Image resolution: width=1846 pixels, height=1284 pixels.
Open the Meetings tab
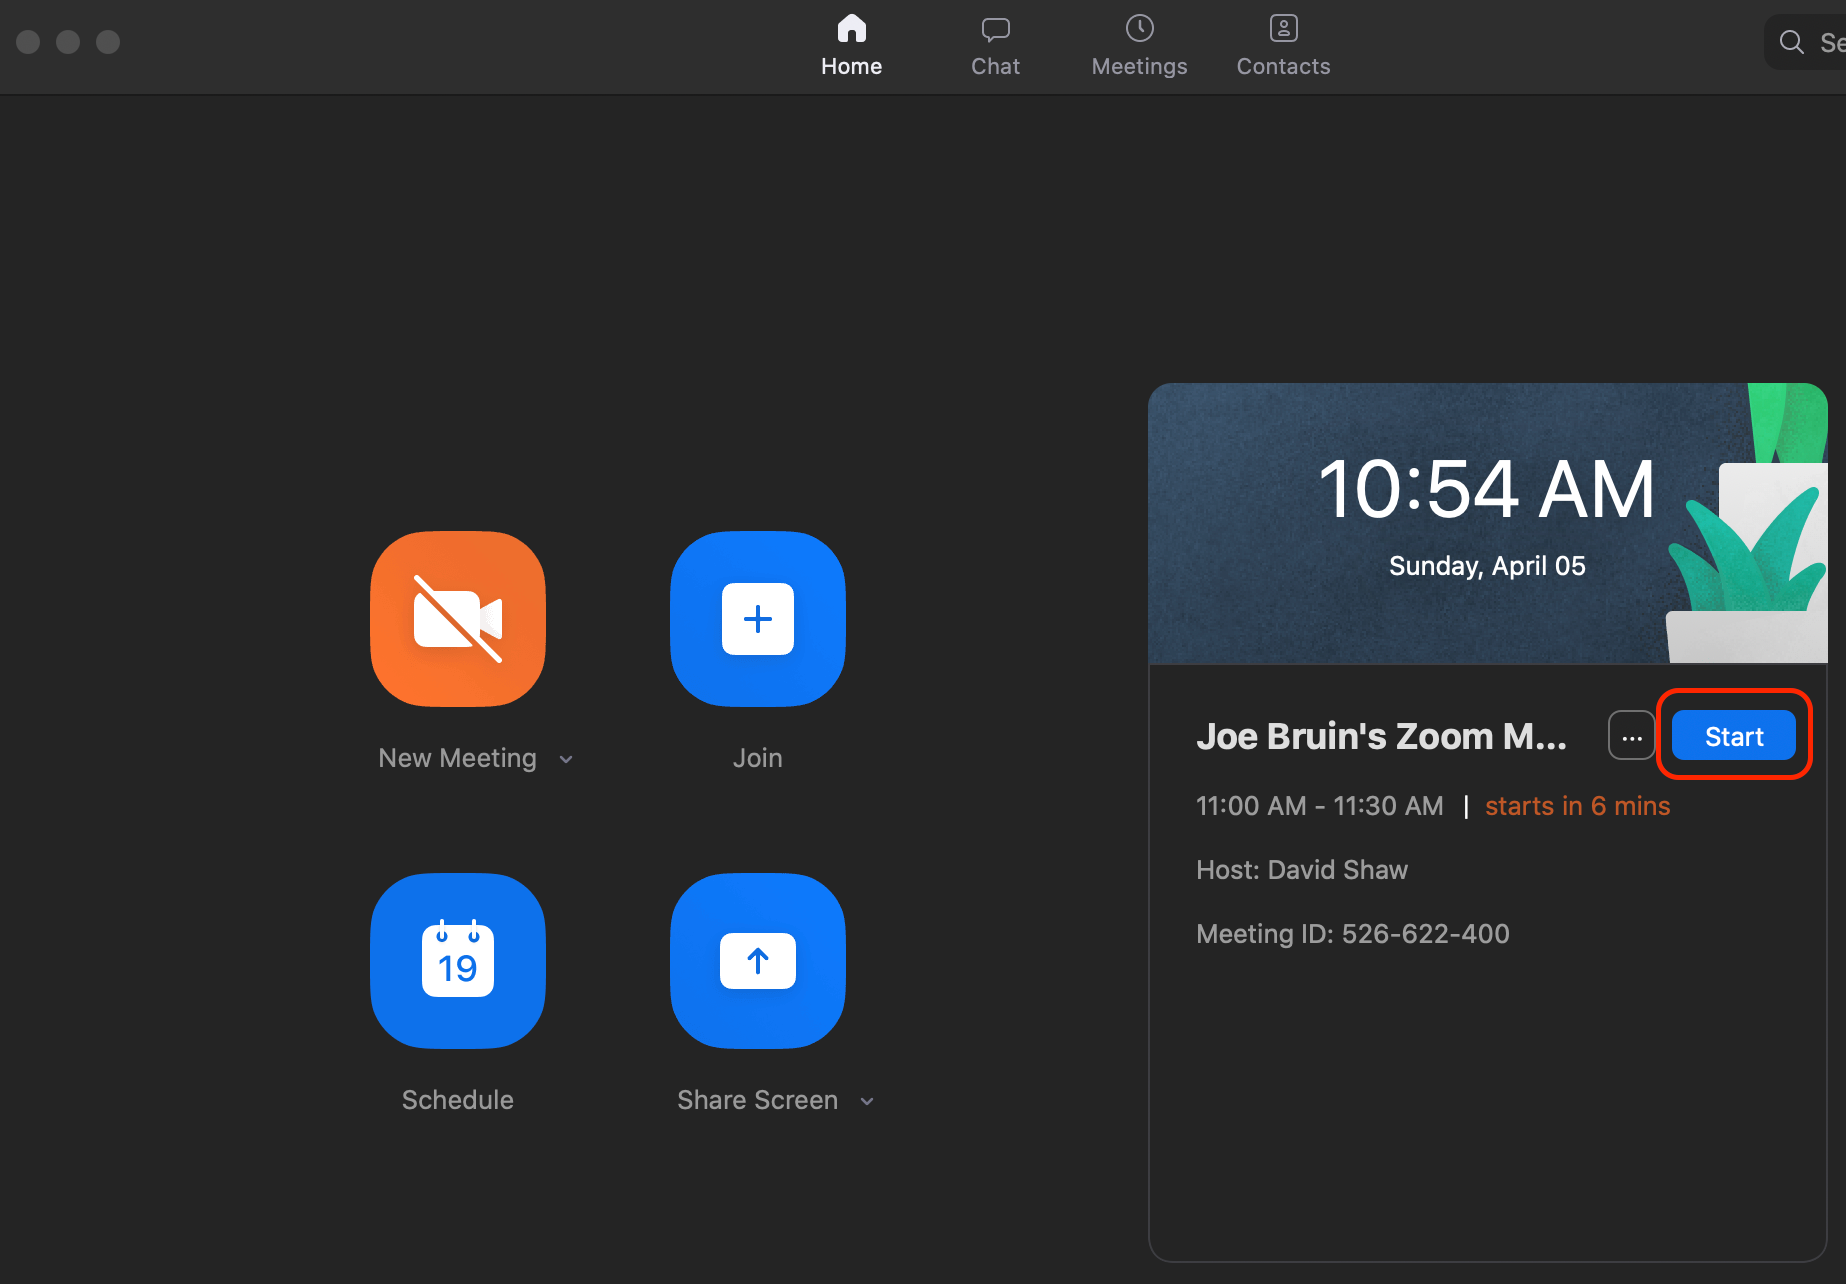point(1139,46)
